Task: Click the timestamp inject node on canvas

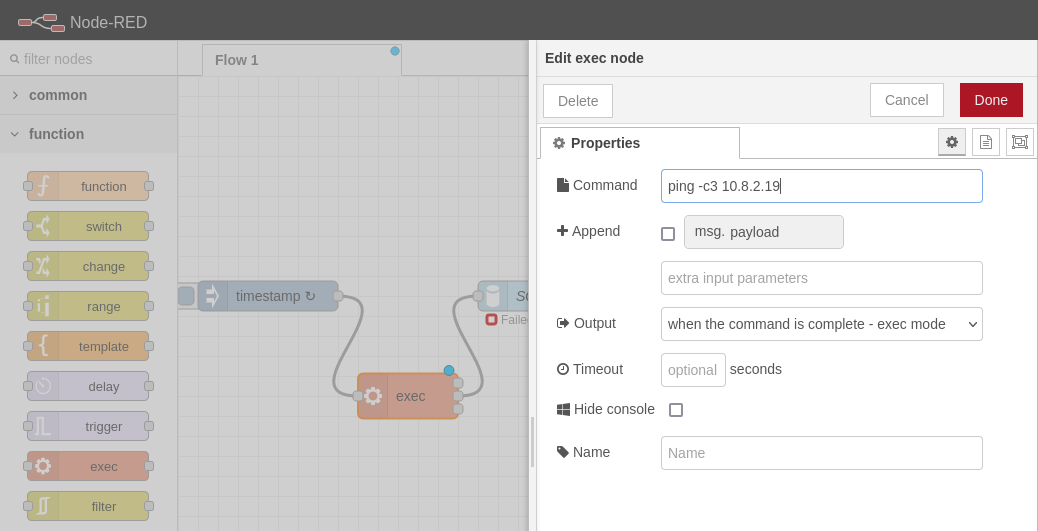Action: (268, 296)
